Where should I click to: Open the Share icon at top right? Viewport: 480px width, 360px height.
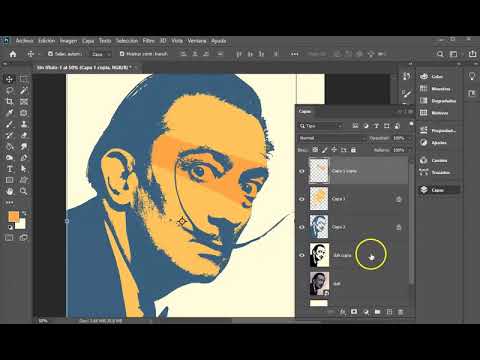coord(472,54)
